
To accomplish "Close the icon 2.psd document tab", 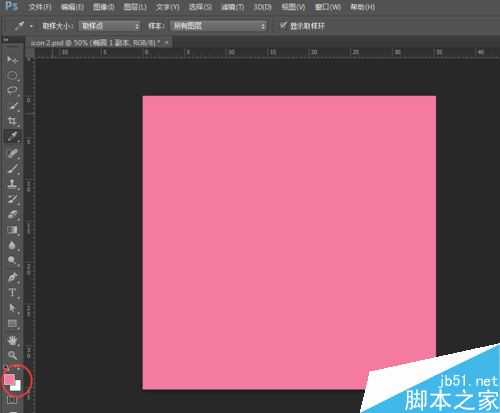I will pos(166,43).
